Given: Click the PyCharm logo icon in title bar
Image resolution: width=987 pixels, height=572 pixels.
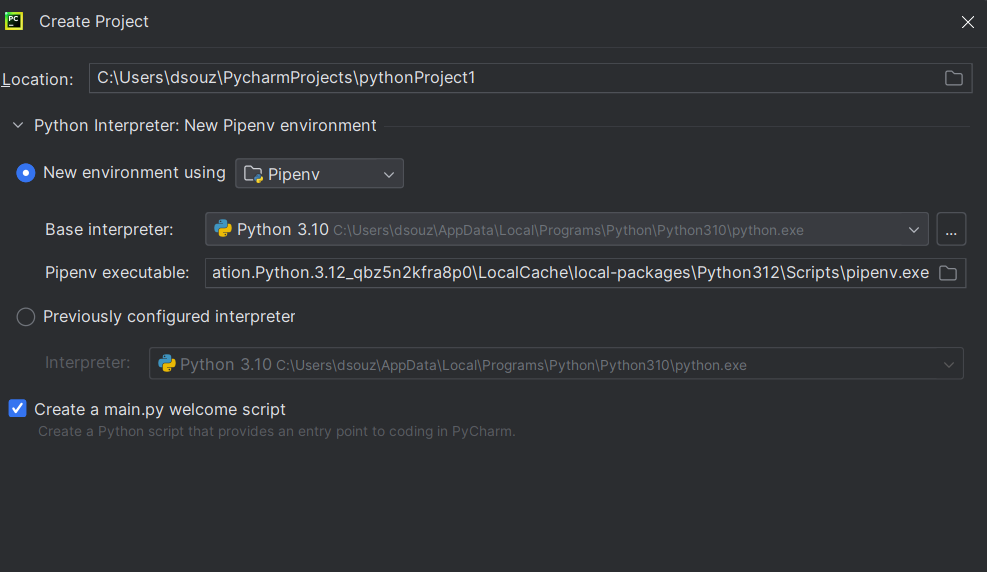Looking at the screenshot, I should point(14,21).
